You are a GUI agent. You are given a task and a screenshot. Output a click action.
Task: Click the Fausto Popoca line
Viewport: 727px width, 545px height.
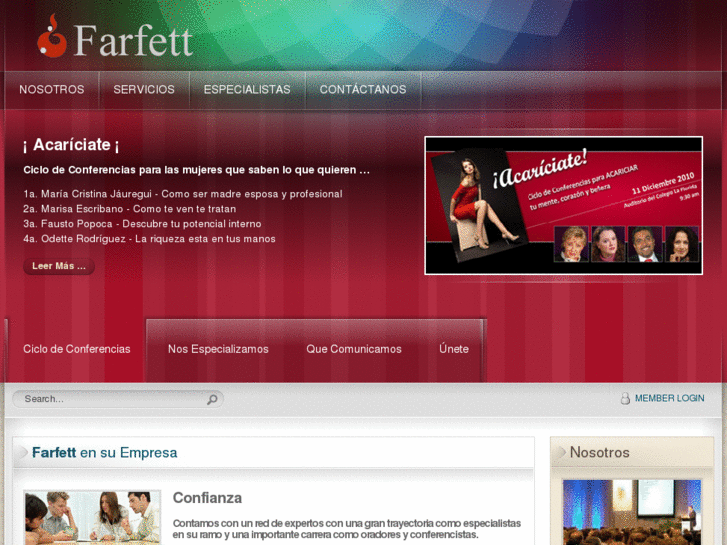pos(142,224)
